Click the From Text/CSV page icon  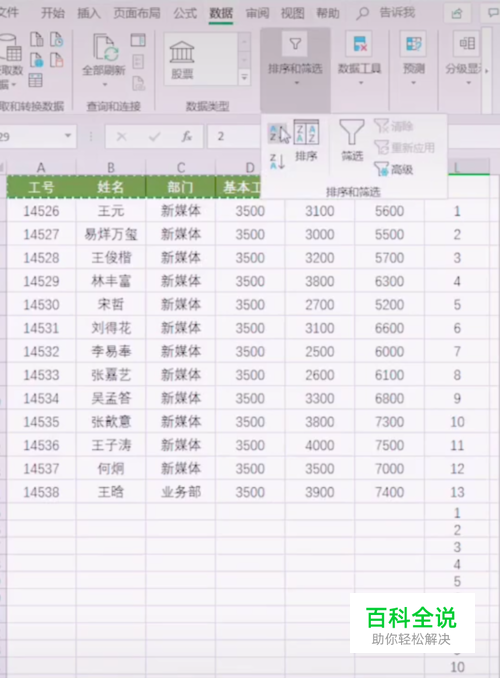coord(37,39)
